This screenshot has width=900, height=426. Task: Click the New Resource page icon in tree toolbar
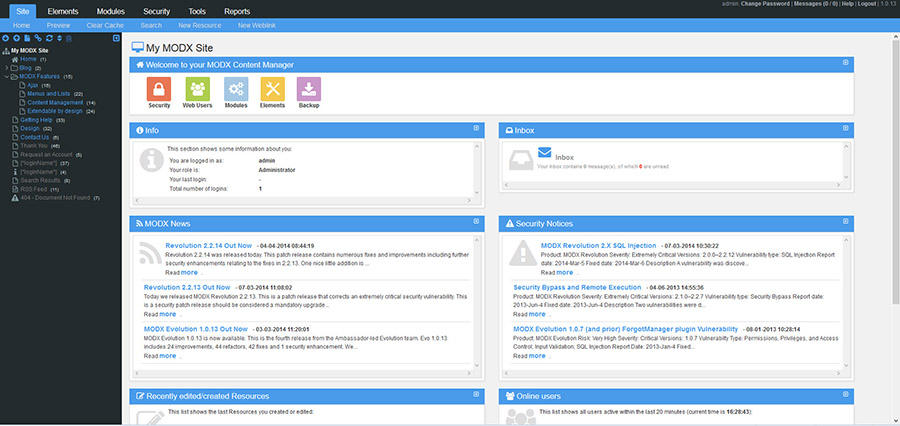[27, 38]
